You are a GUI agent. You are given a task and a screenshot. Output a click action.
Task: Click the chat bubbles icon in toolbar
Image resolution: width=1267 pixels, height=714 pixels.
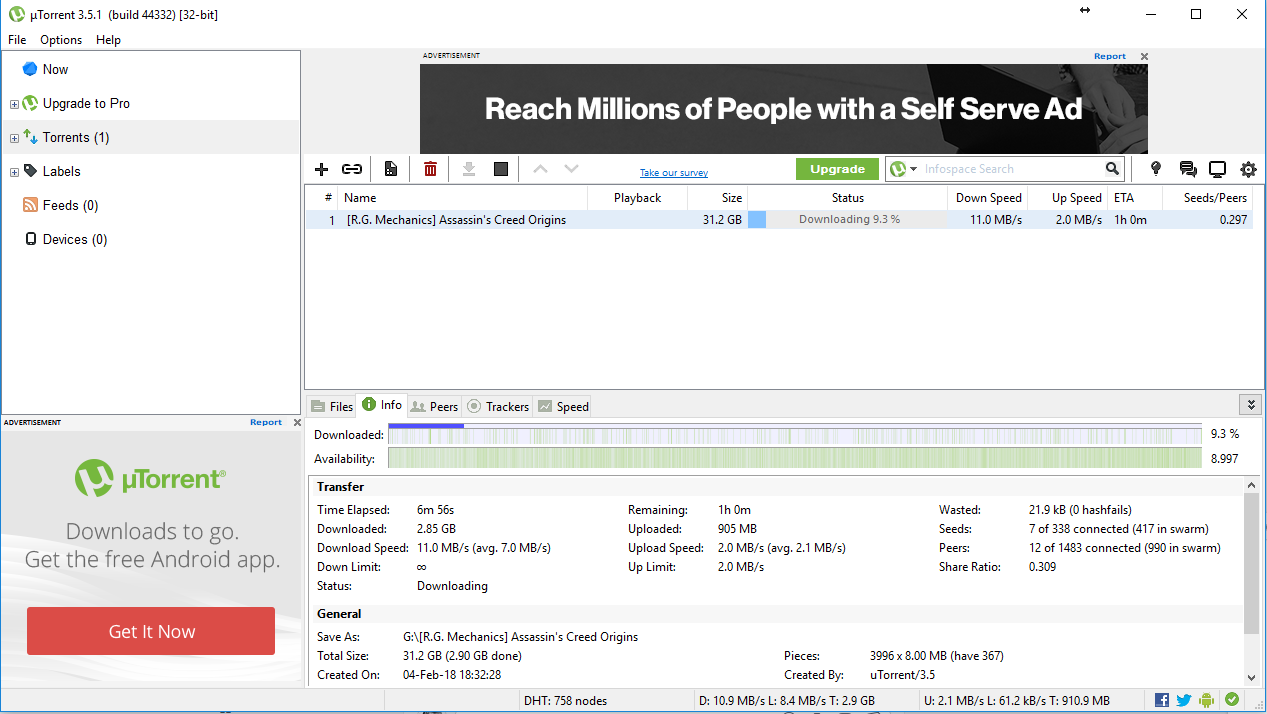[1187, 169]
